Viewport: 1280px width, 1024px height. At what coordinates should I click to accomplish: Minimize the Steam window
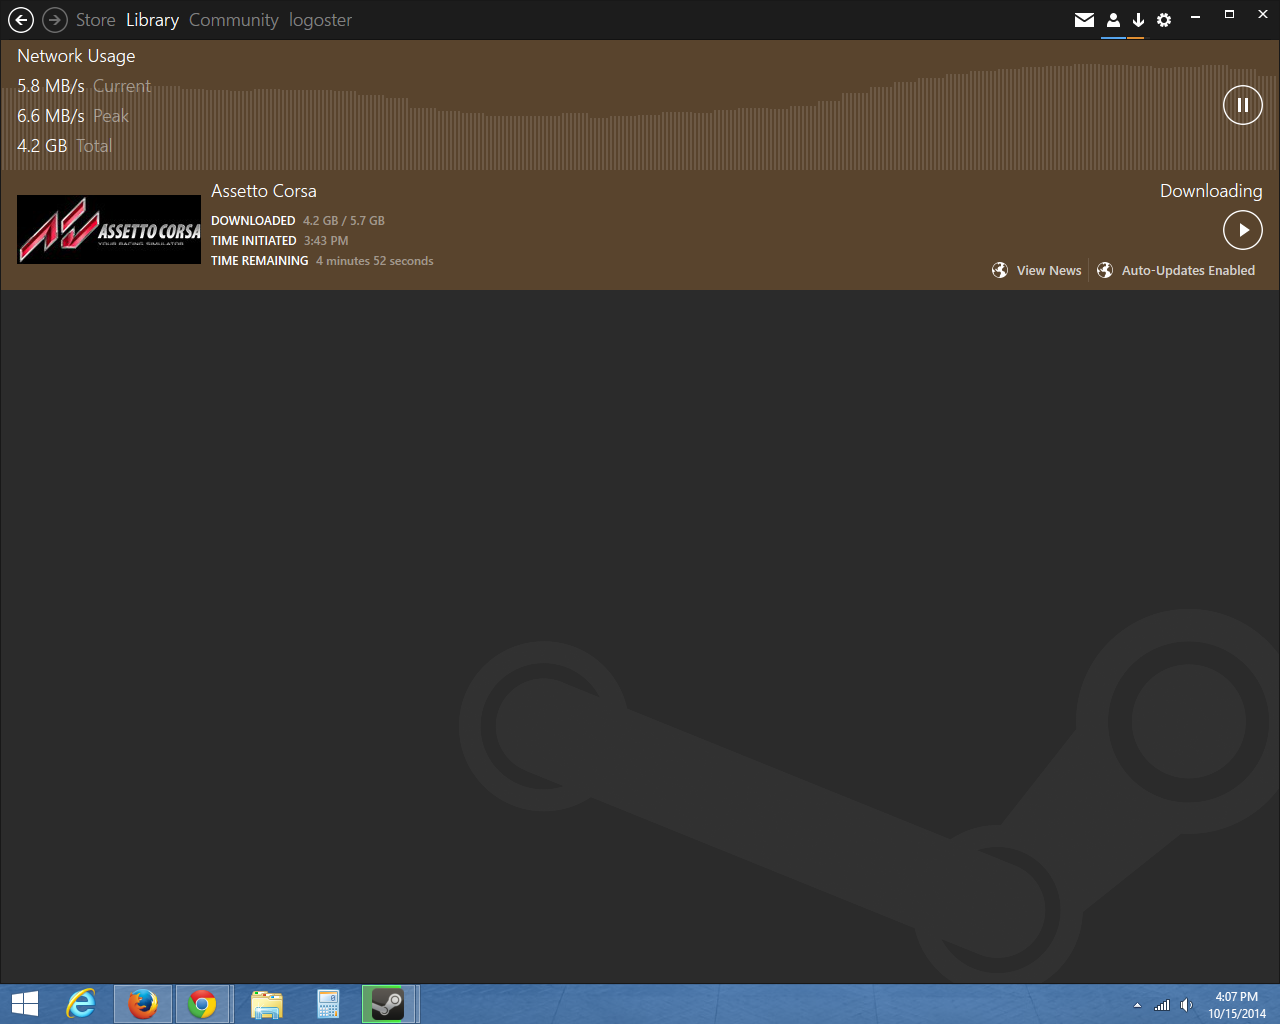point(1195,17)
